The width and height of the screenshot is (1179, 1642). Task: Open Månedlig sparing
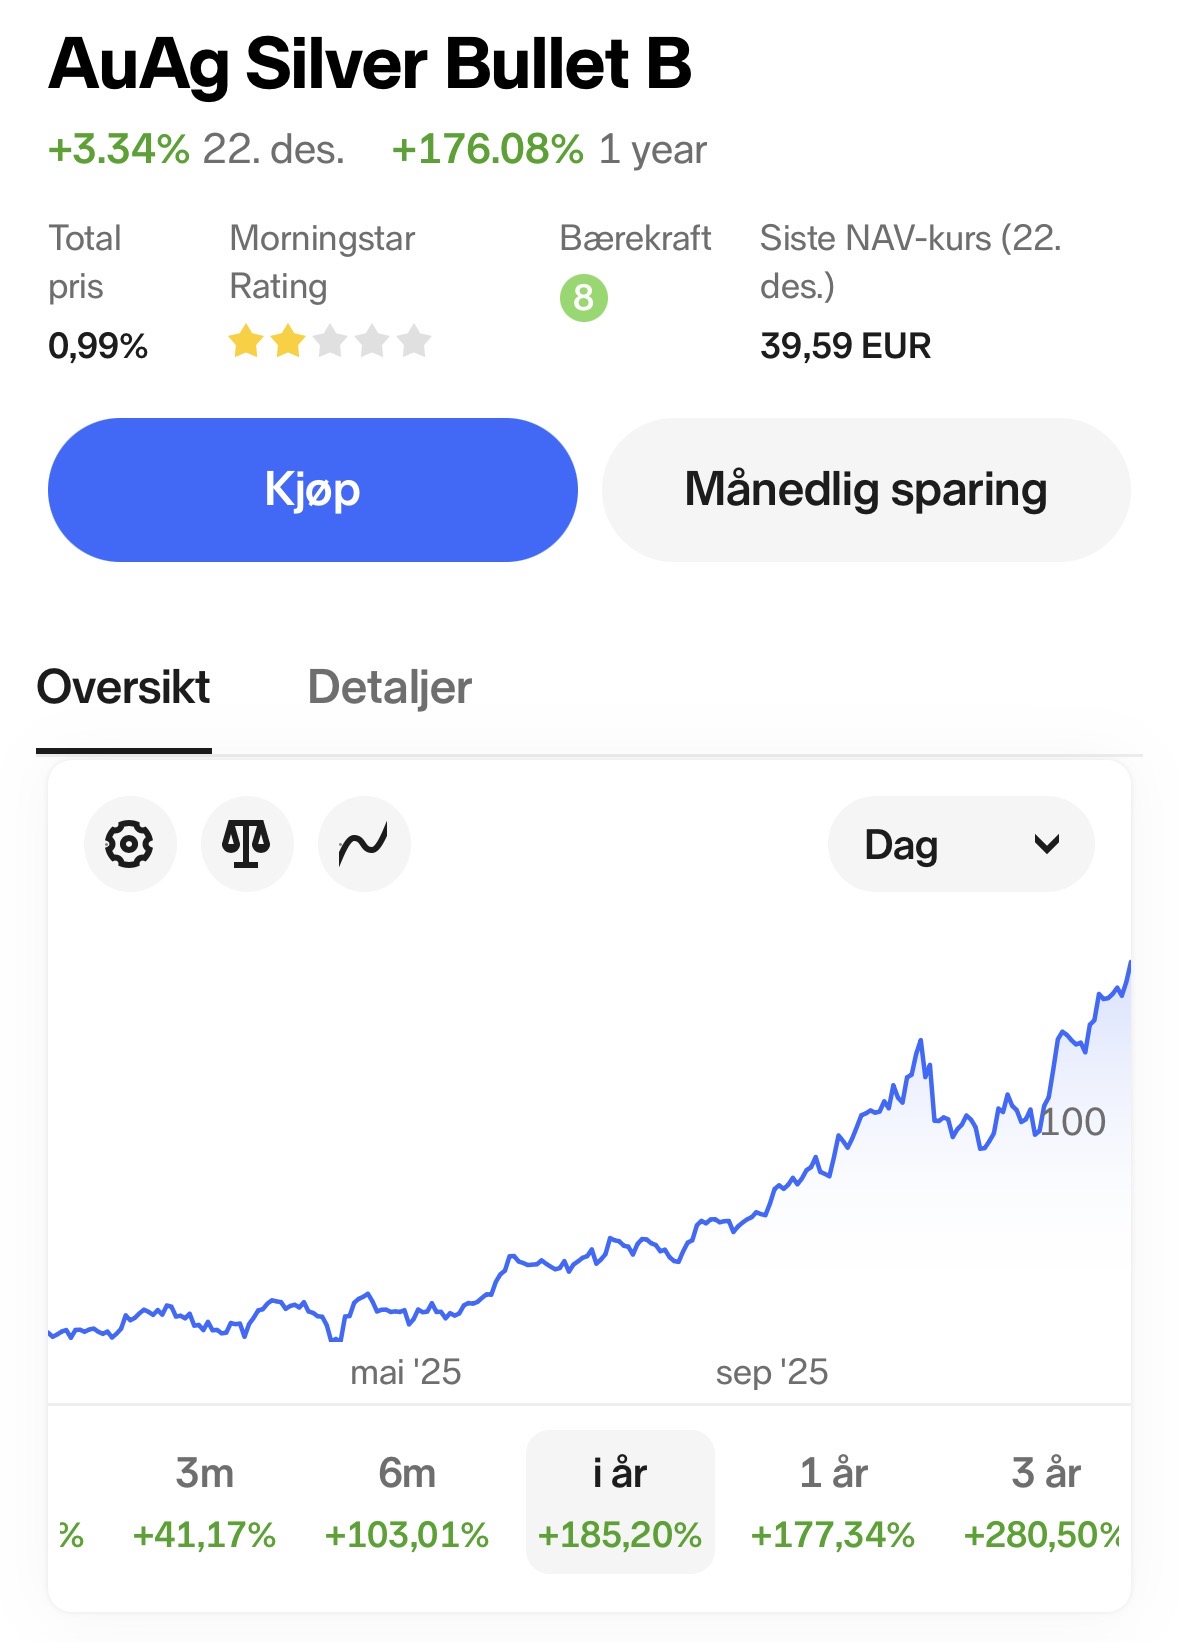coord(866,490)
